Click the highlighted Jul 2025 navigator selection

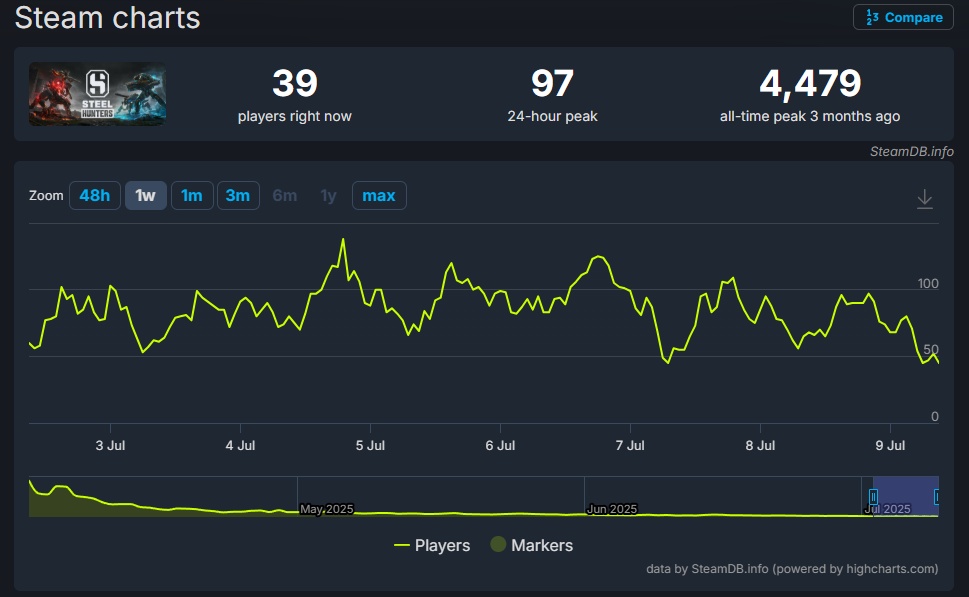point(905,496)
